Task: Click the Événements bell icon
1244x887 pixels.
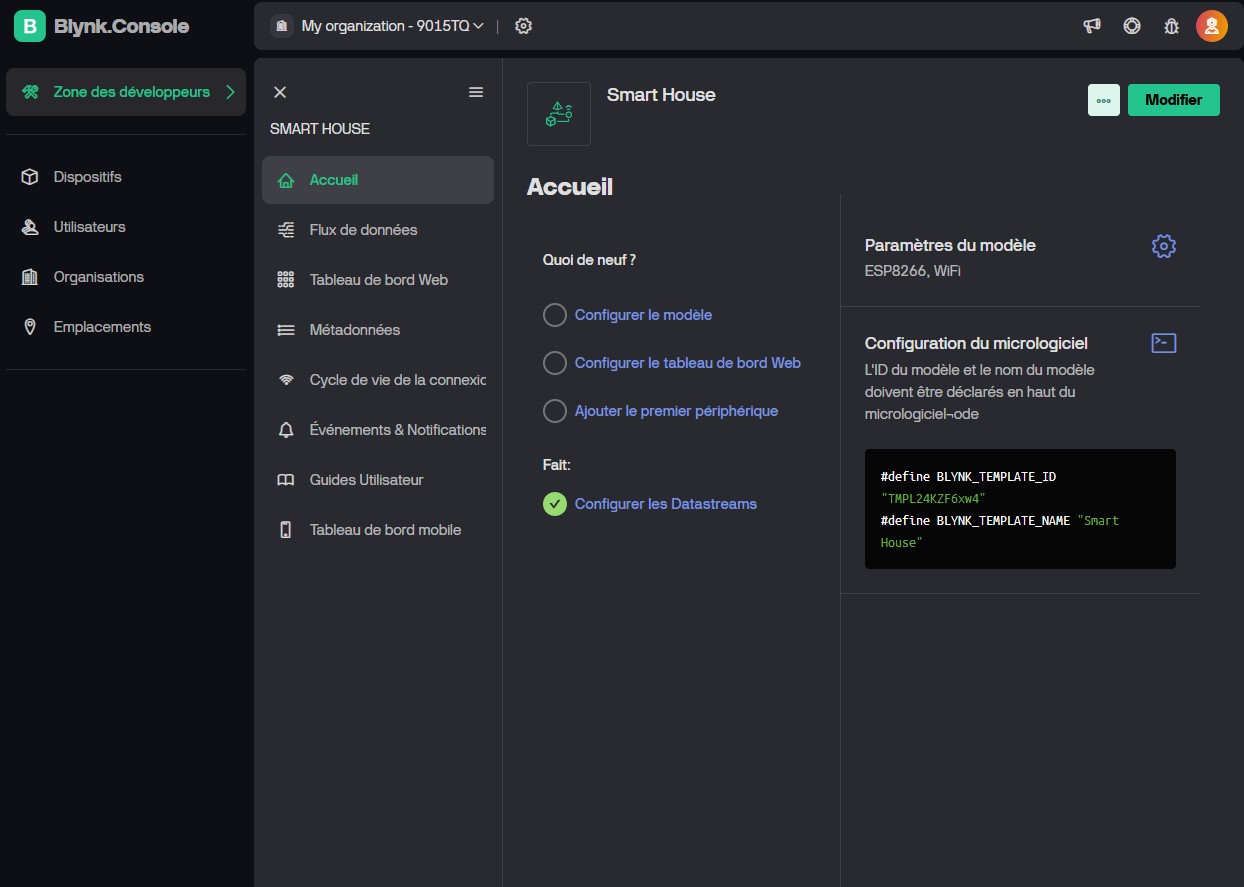Action: (x=286, y=430)
